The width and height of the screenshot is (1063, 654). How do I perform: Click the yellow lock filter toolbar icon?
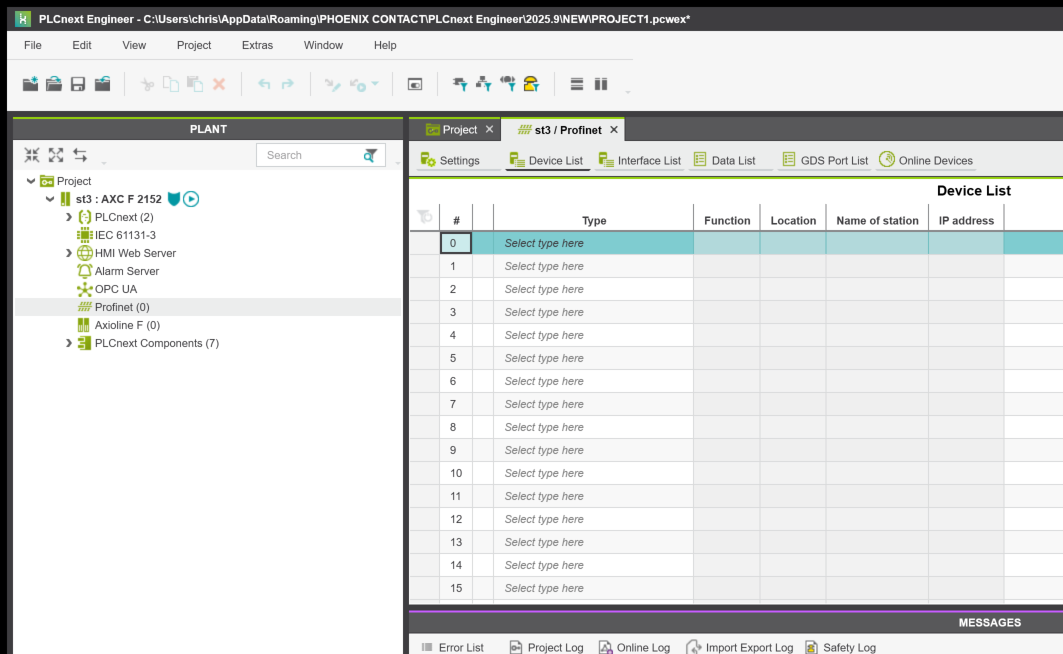(x=531, y=85)
